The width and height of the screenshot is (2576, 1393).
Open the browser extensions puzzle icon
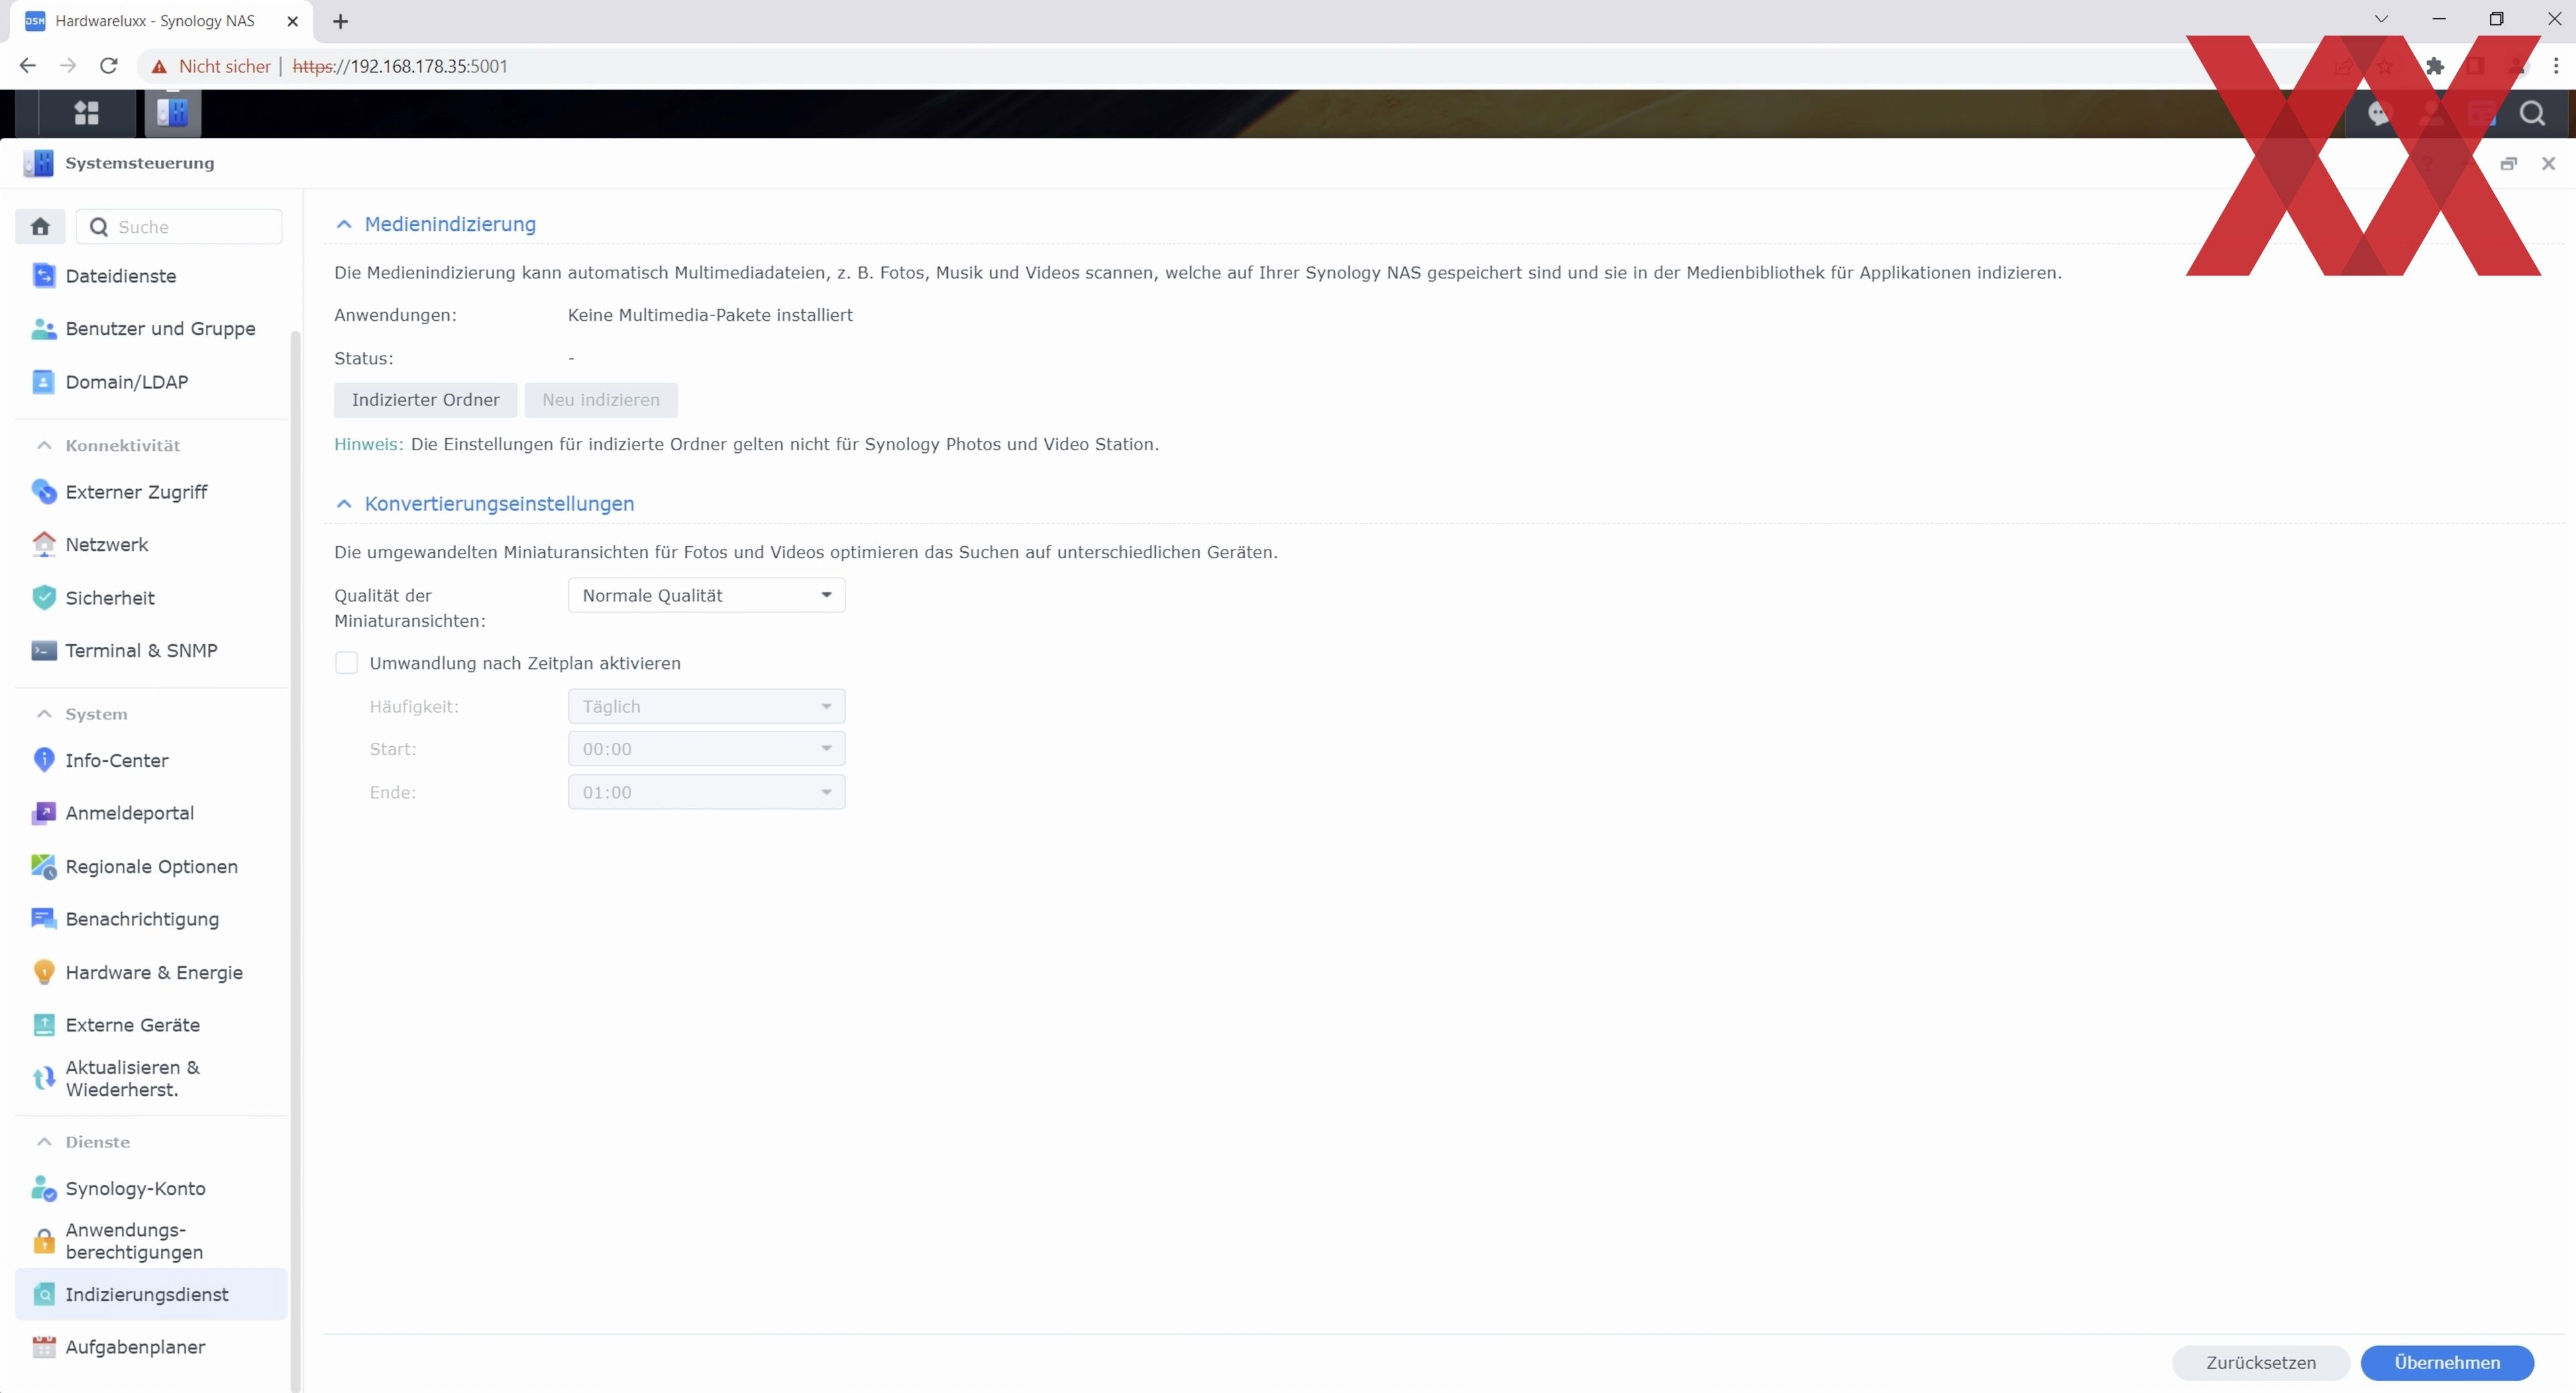pos(2435,66)
